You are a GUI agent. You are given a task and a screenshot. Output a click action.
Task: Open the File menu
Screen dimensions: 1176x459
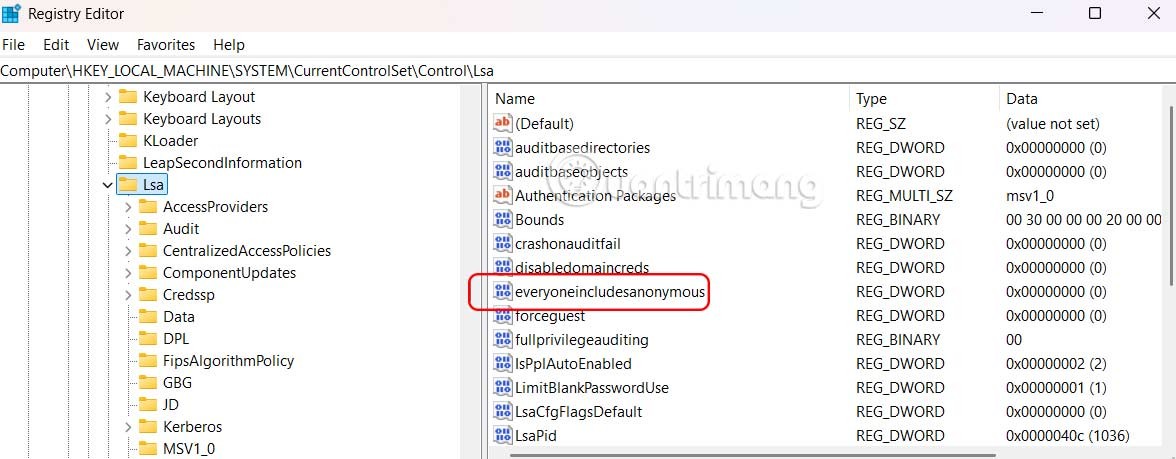coord(14,45)
